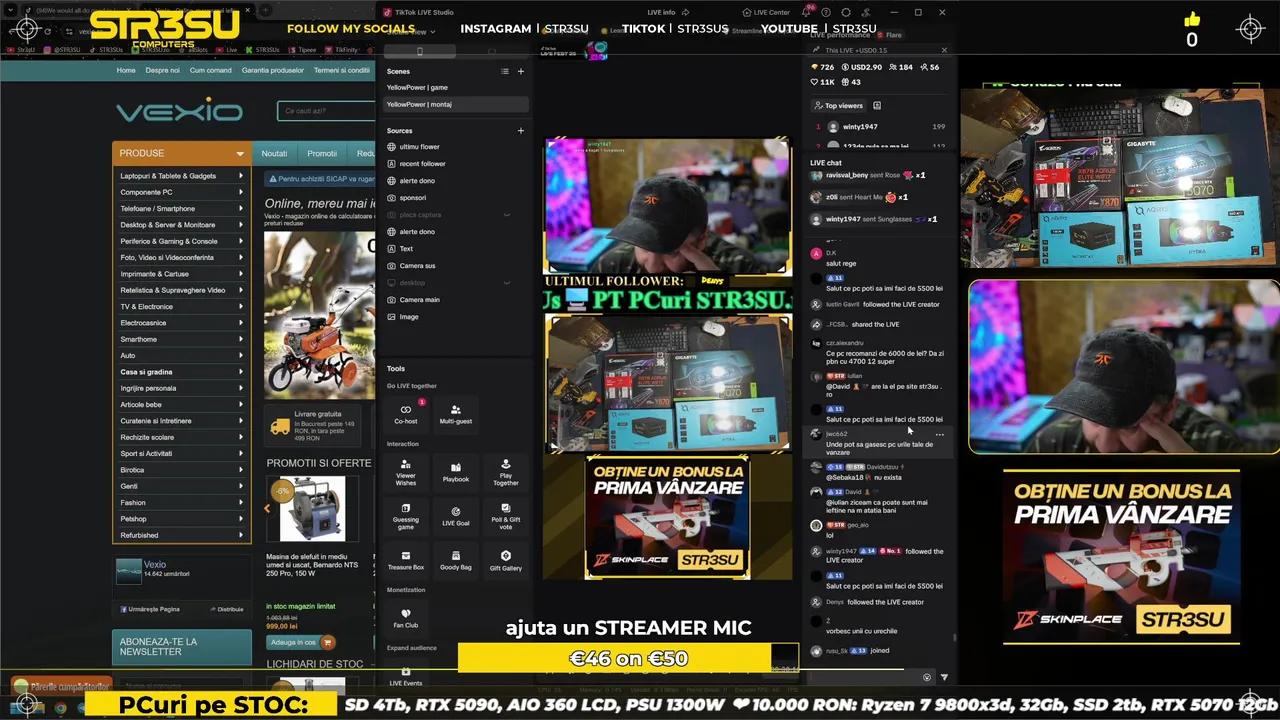Open the LIVE Center
The image size is (1280, 720).
[768, 12]
